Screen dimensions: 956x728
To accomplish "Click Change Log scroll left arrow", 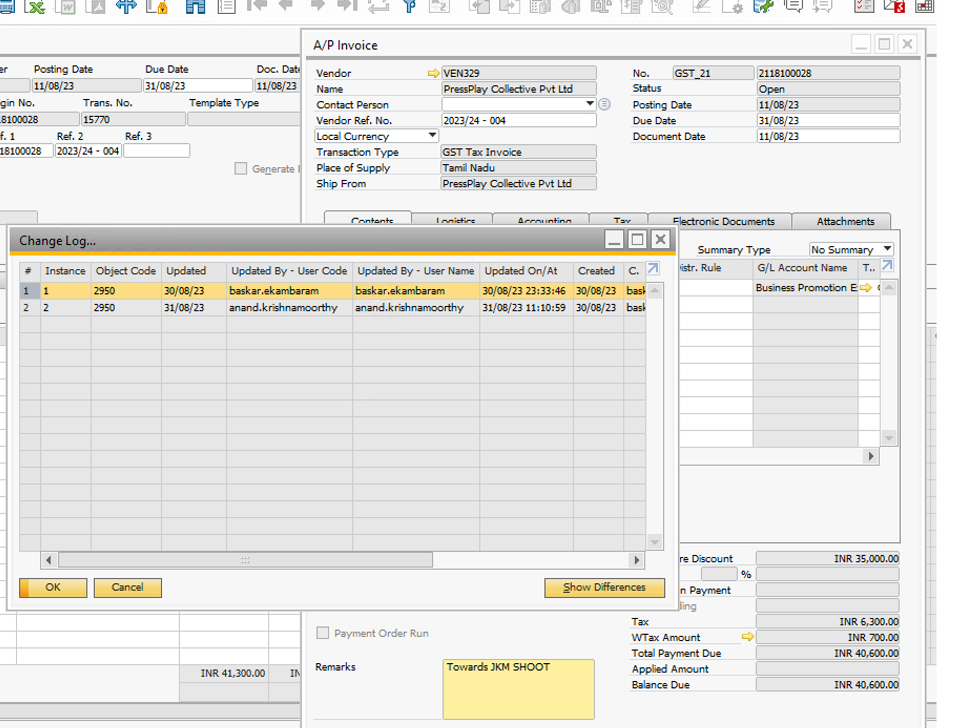I will (x=49, y=560).
